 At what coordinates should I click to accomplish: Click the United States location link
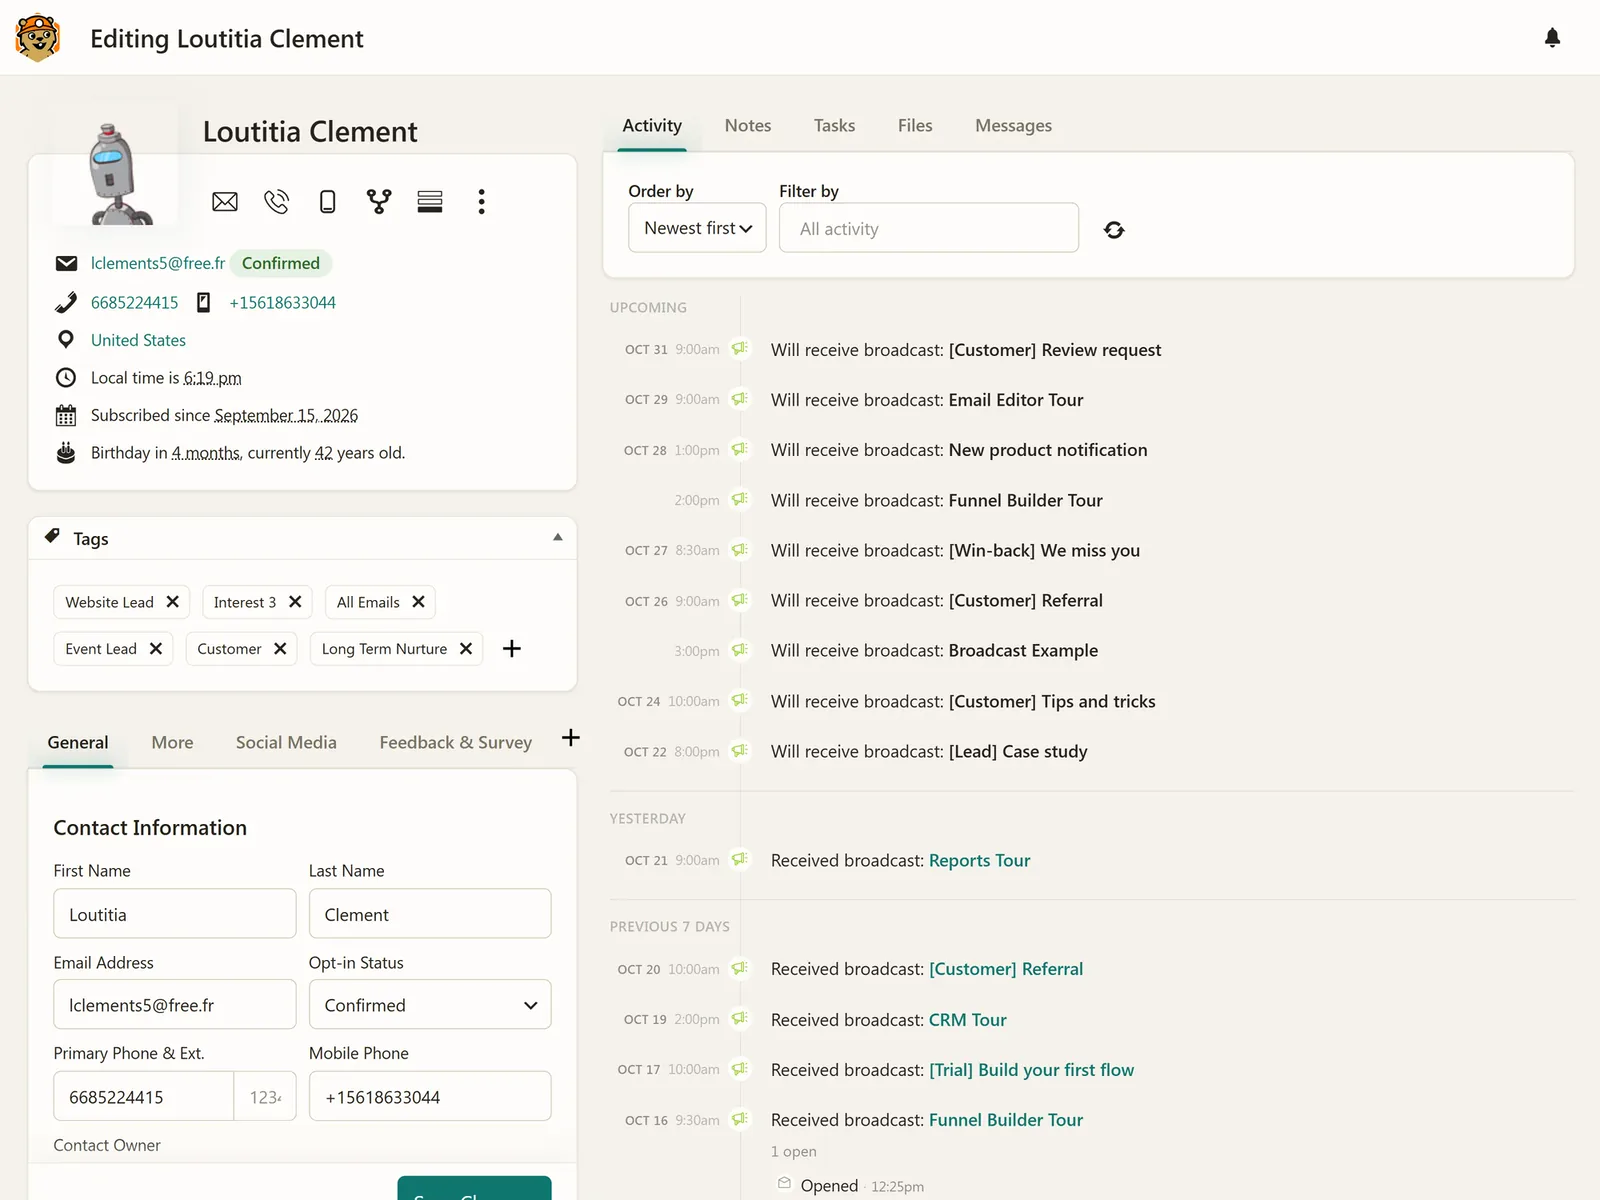pyautogui.click(x=138, y=340)
